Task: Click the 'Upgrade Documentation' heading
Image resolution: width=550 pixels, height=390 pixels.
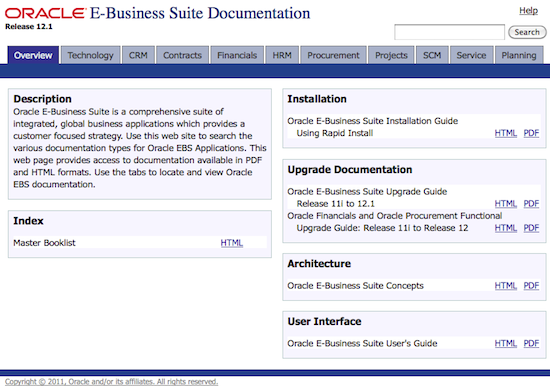Action: click(350, 170)
